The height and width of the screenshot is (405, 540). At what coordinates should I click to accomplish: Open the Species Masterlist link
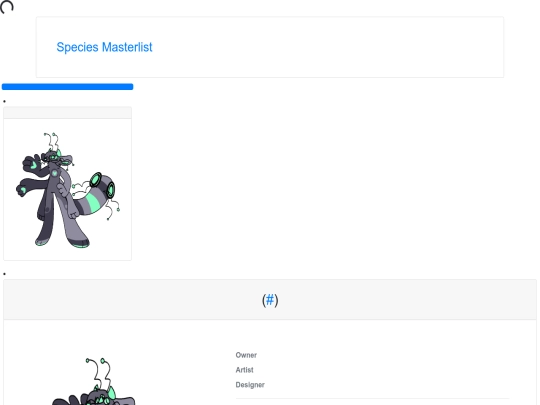click(104, 47)
